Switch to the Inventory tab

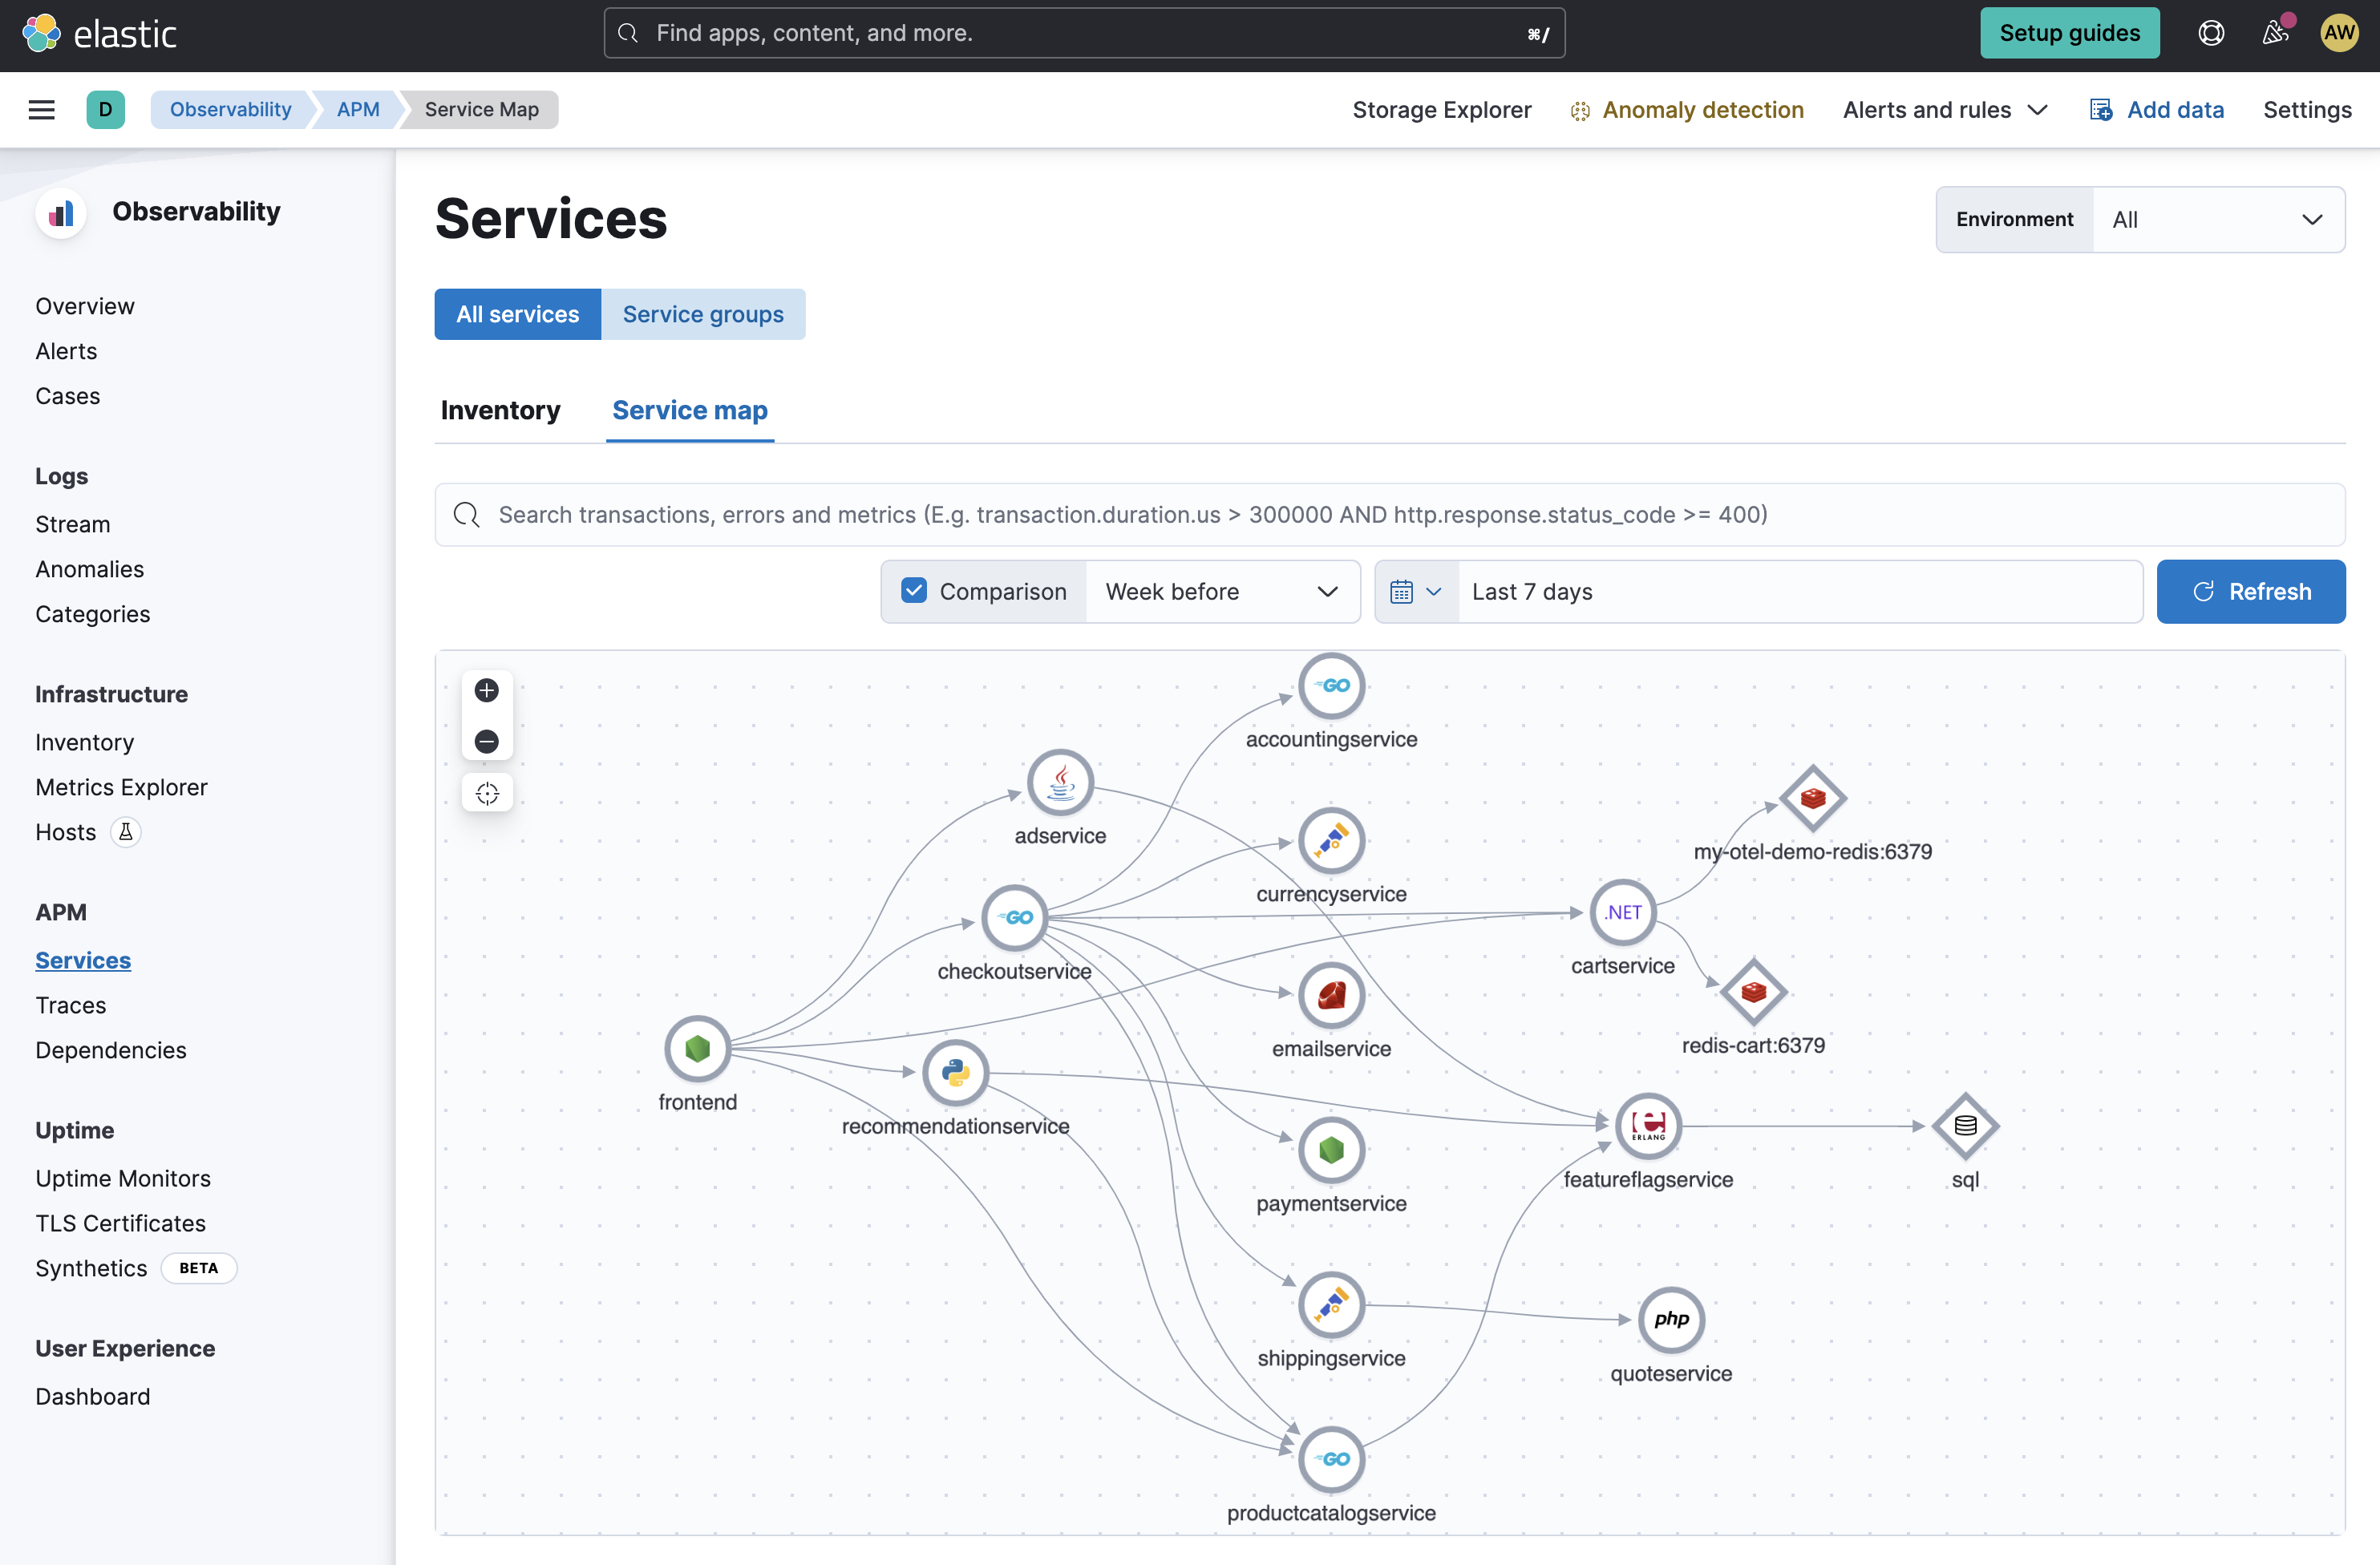(x=501, y=409)
